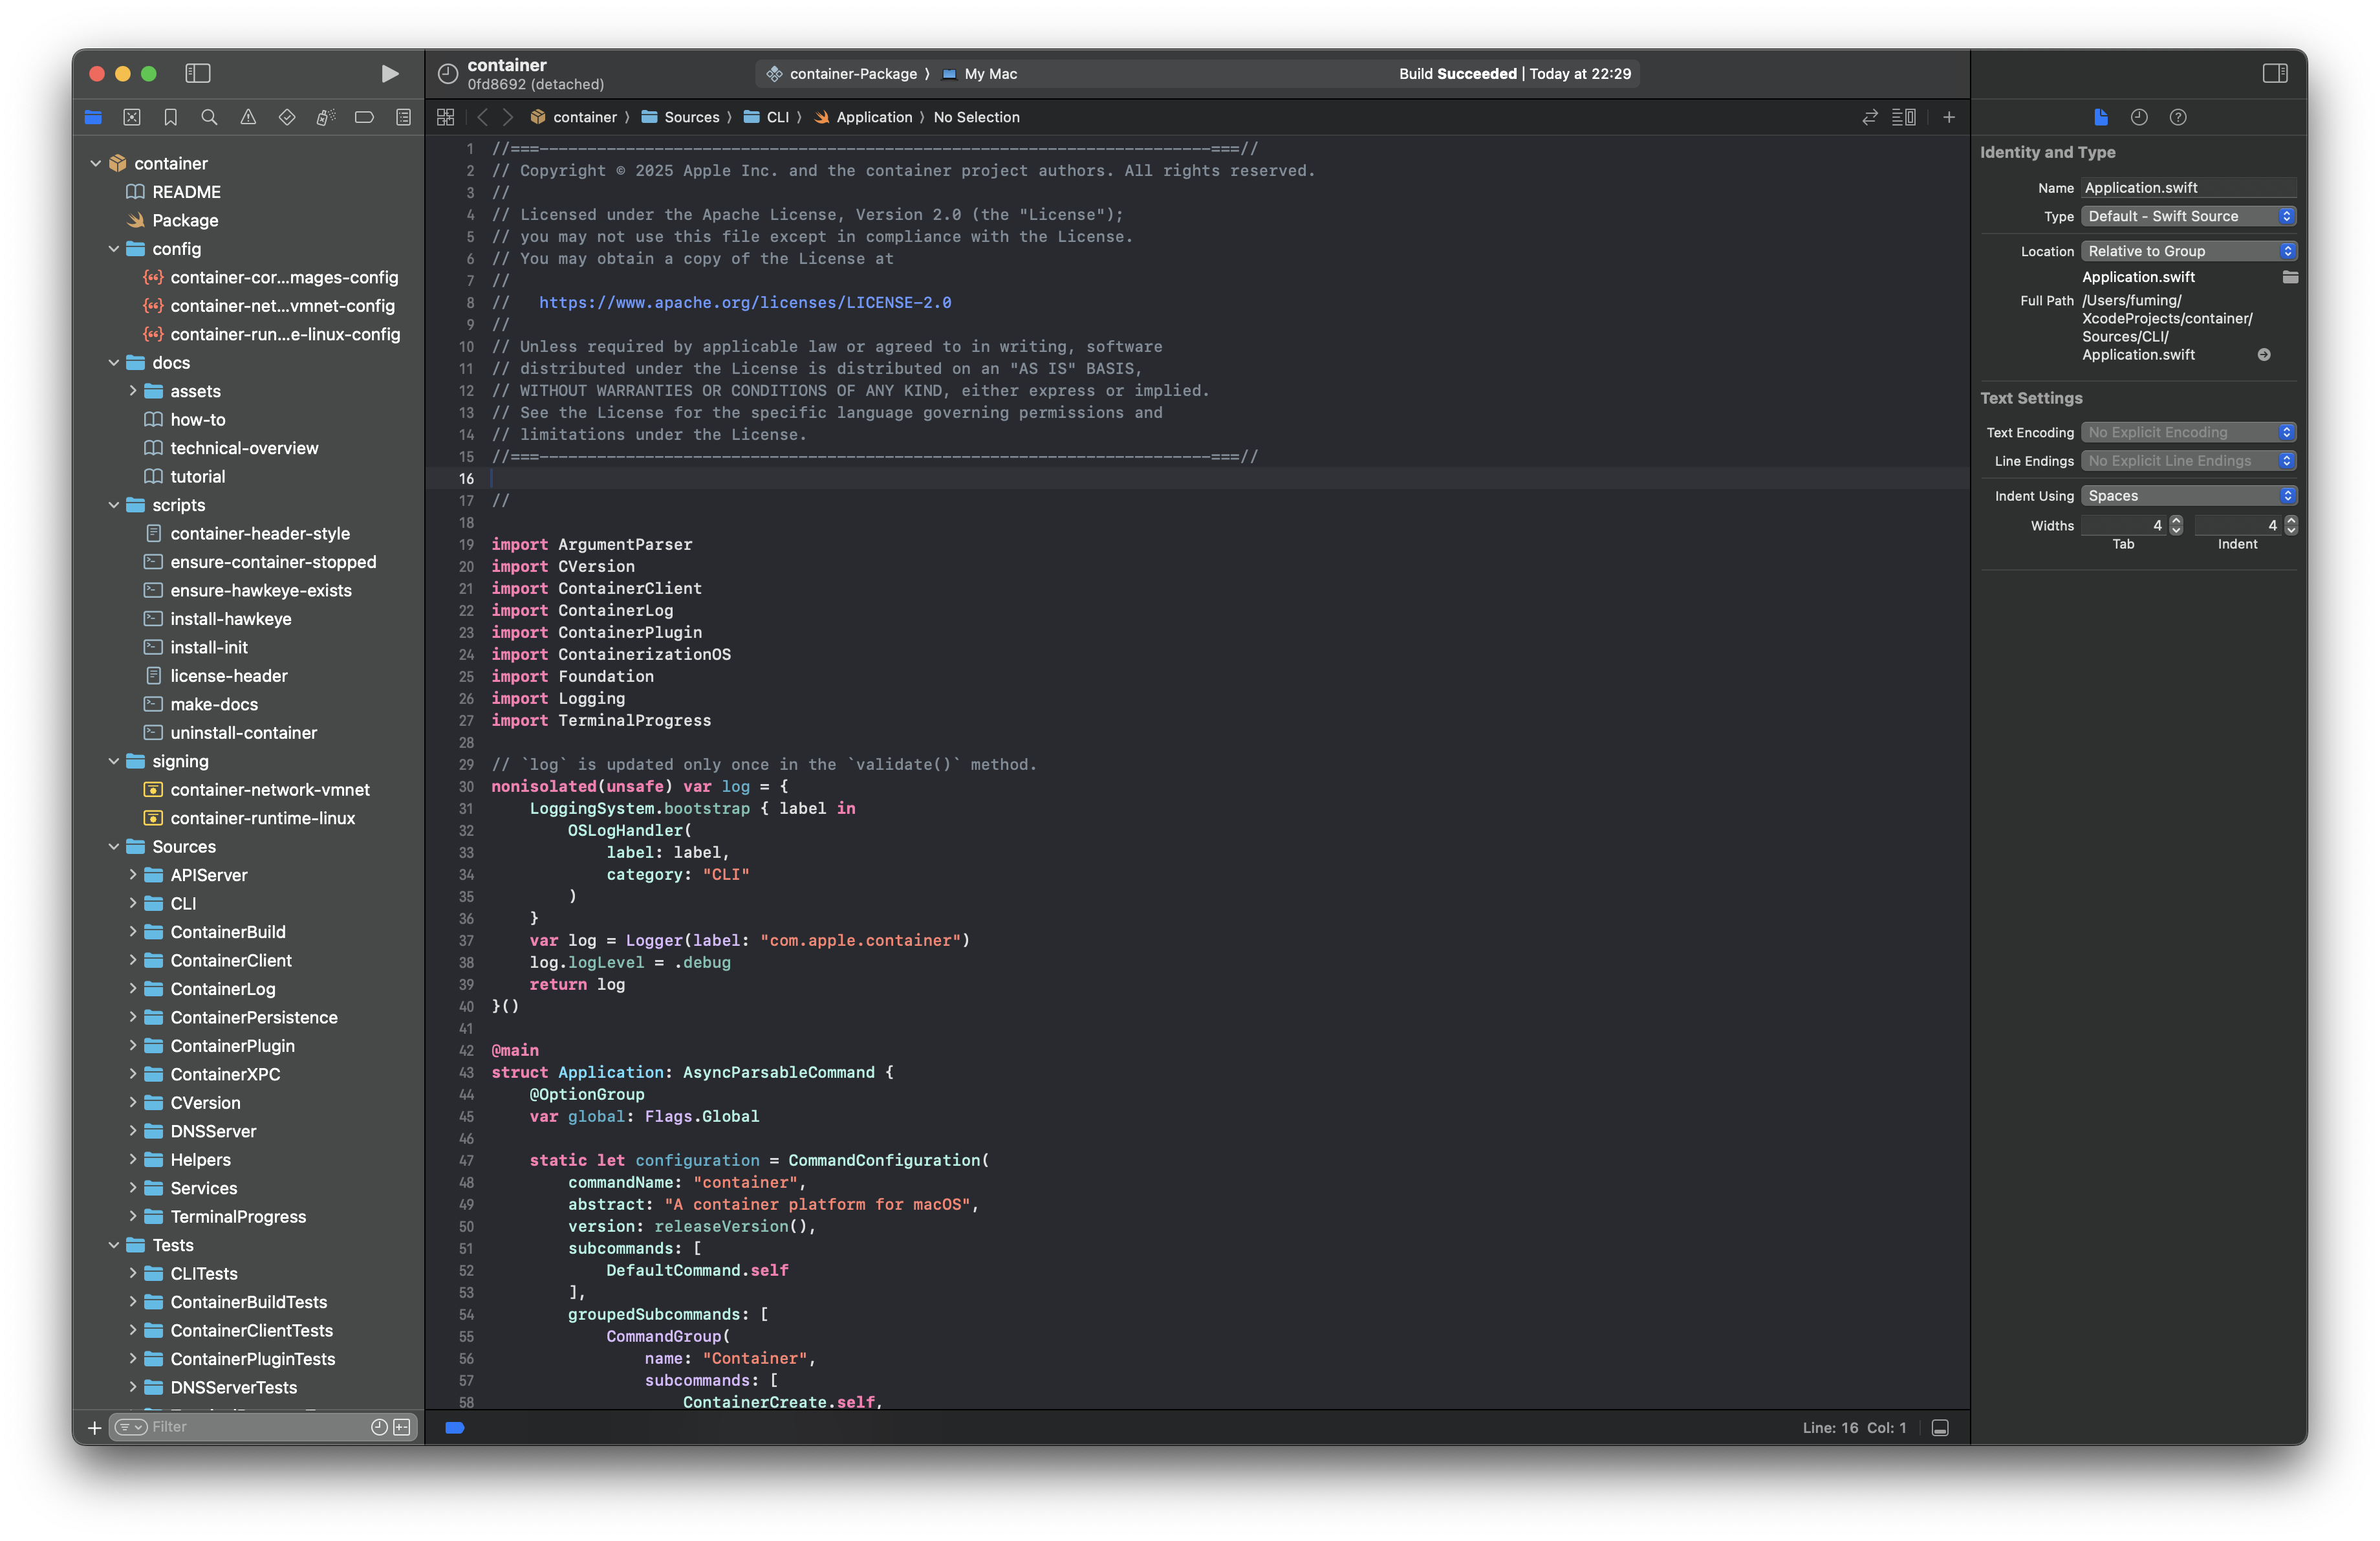Open the Project navigator tab
The height and width of the screenshot is (1541, 2380).
(93, 117)
